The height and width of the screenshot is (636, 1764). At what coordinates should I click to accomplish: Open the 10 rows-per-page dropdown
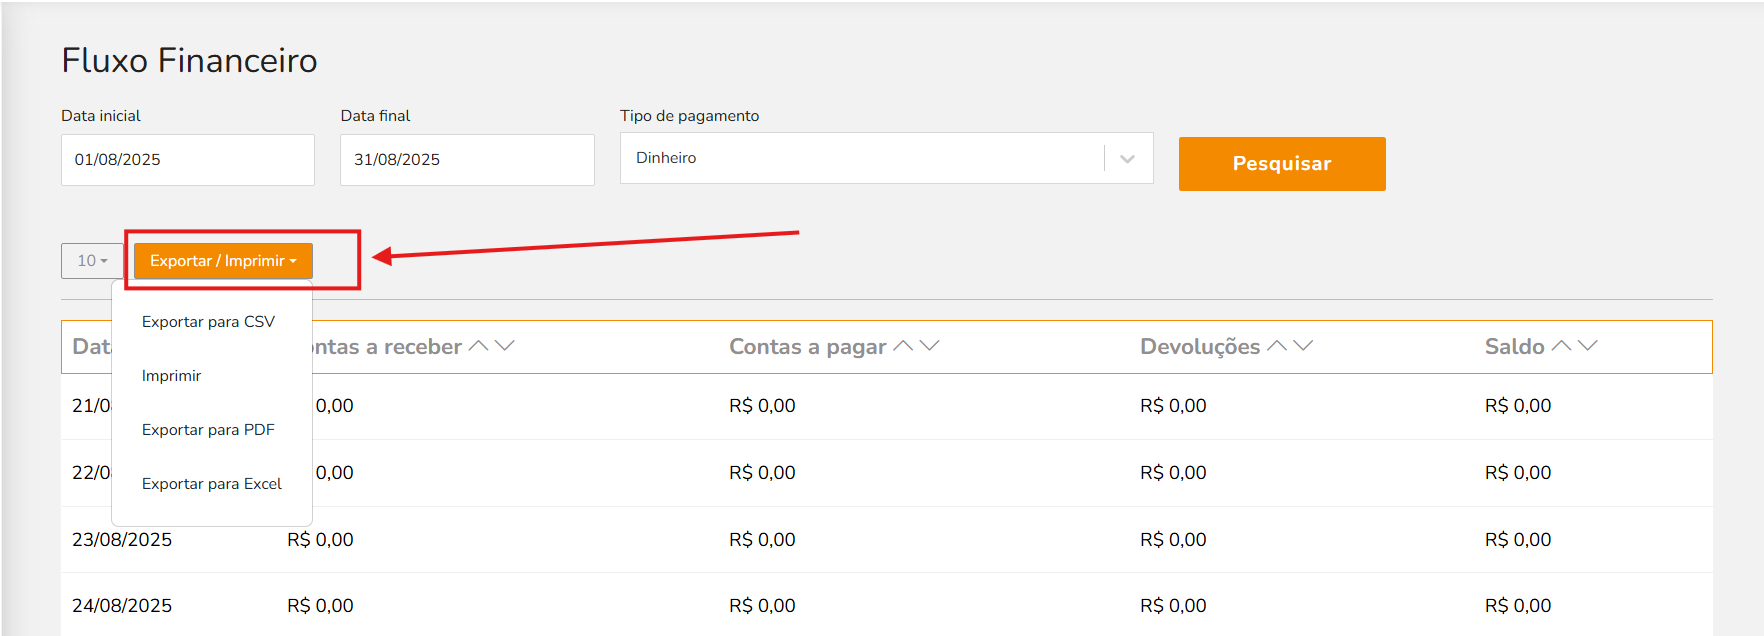coord(92,261)
